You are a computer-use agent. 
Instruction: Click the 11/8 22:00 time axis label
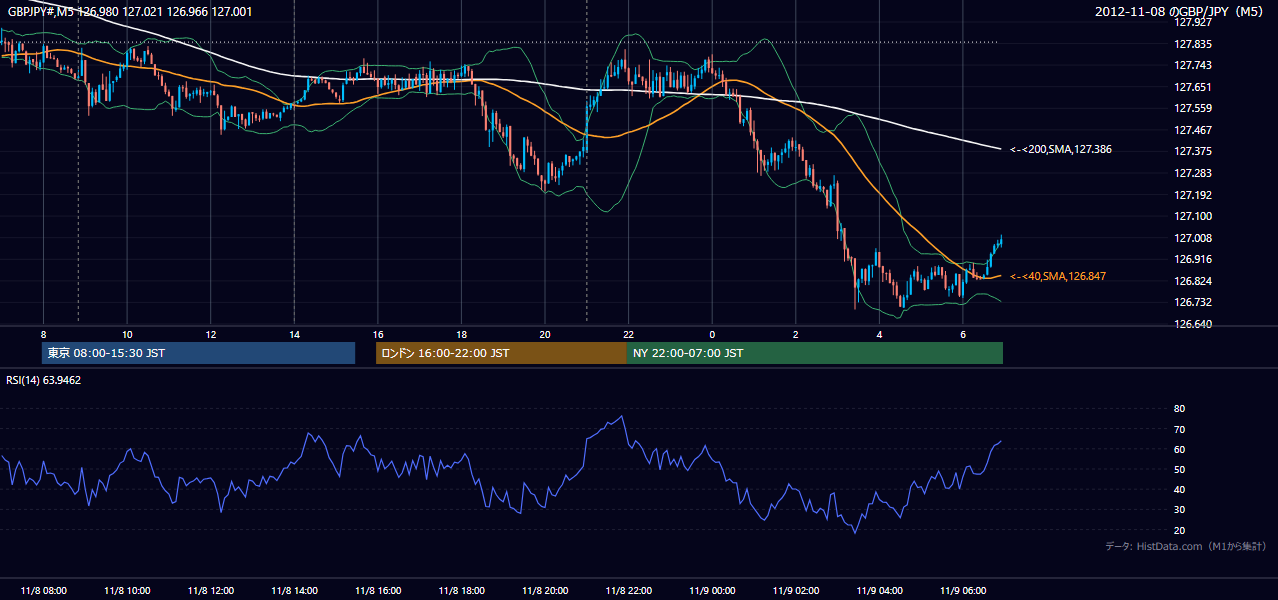[x=628, y=590]
